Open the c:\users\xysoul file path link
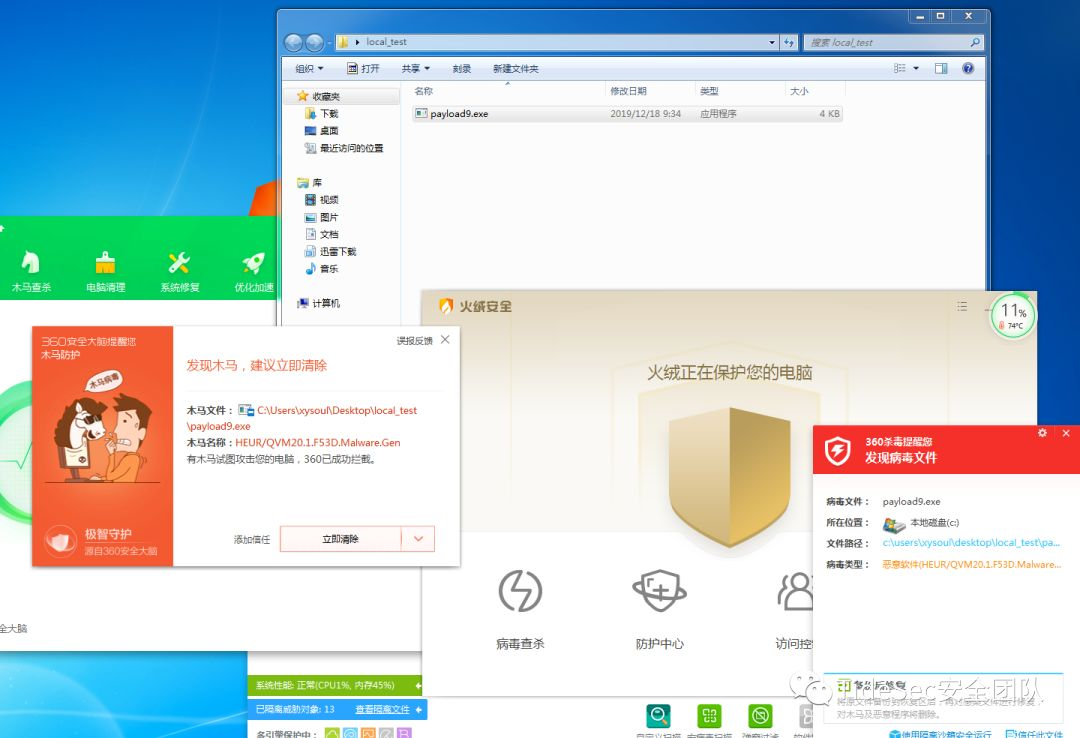Viewport: 1080px width, 738px height. (x=970, y=542)
